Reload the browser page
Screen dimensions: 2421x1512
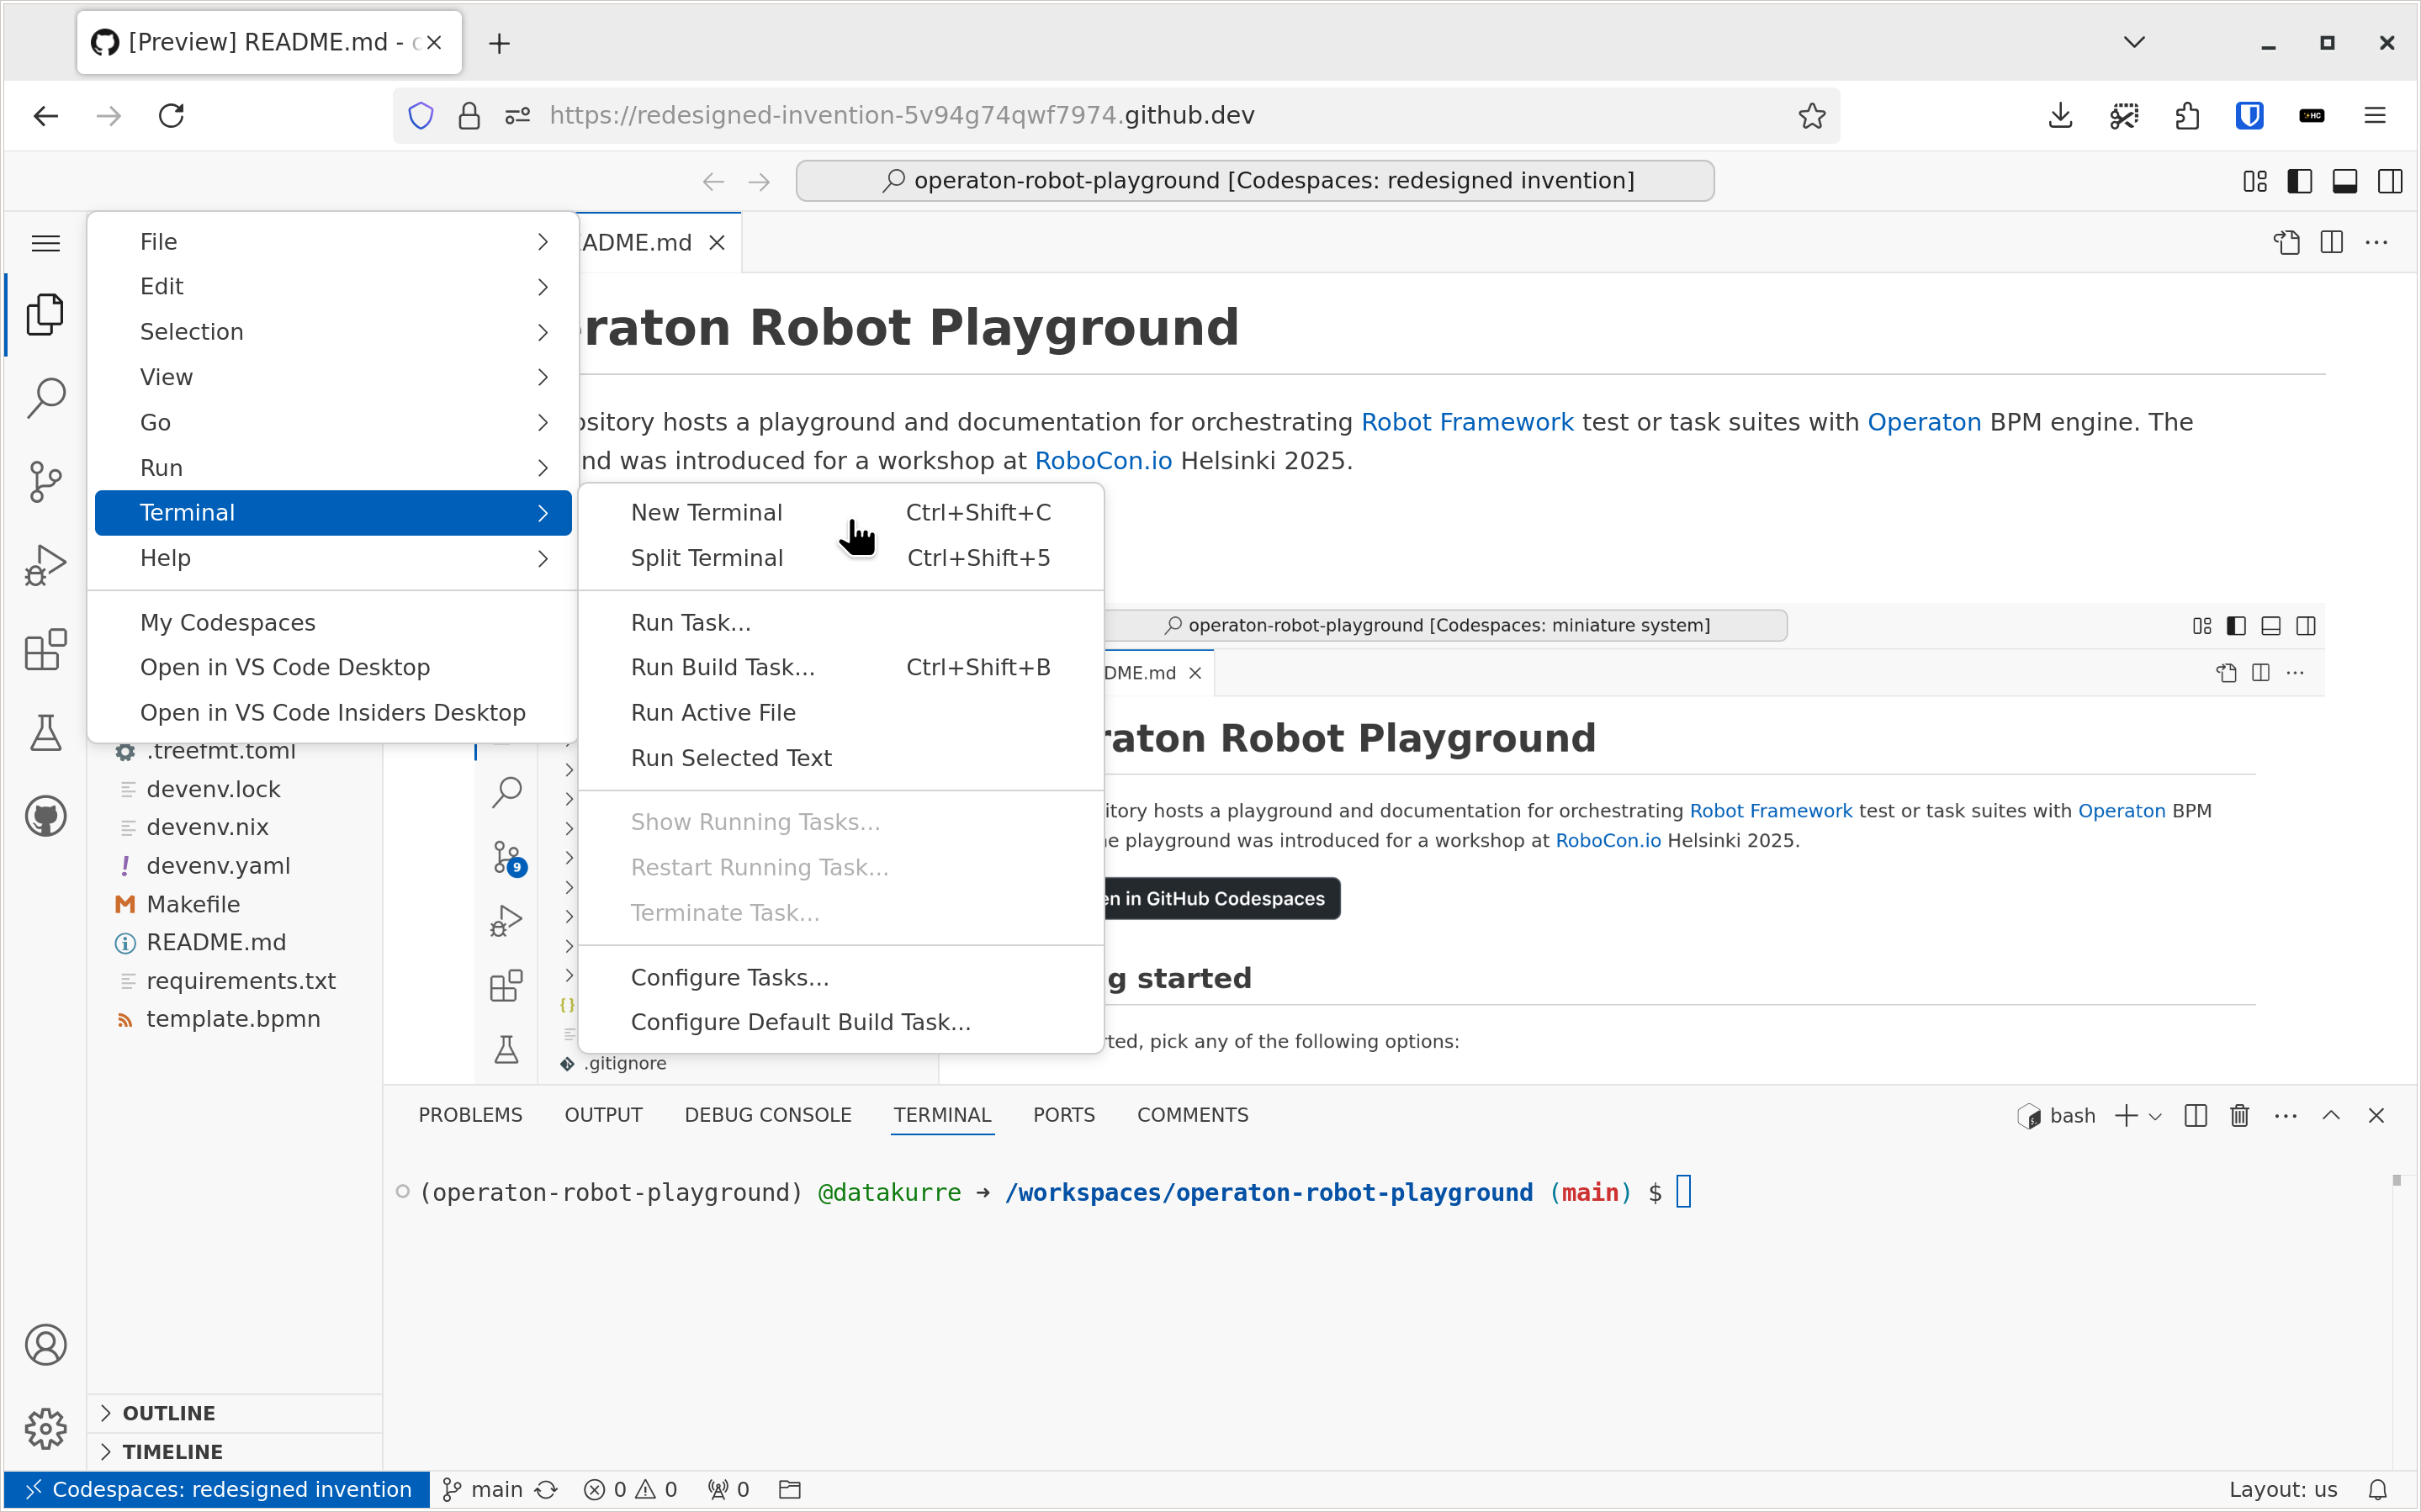171,116
